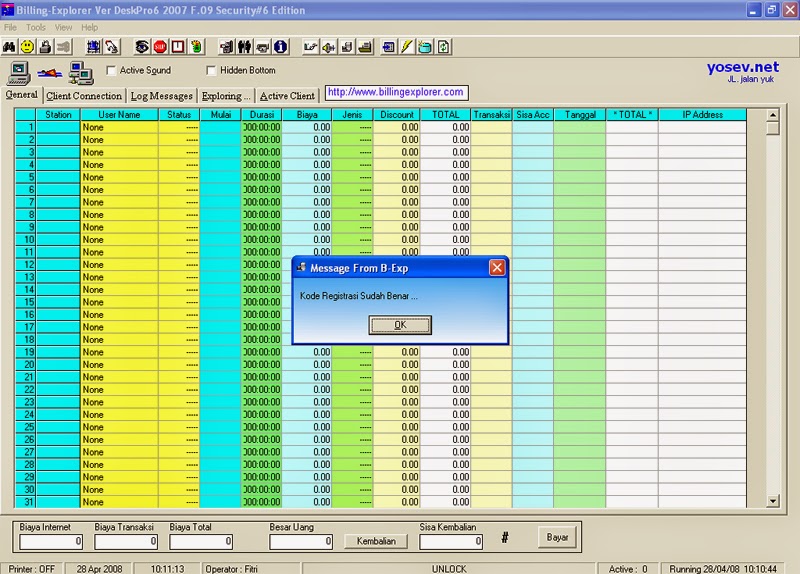Switch to the Active Client tab

click(287, 96)
